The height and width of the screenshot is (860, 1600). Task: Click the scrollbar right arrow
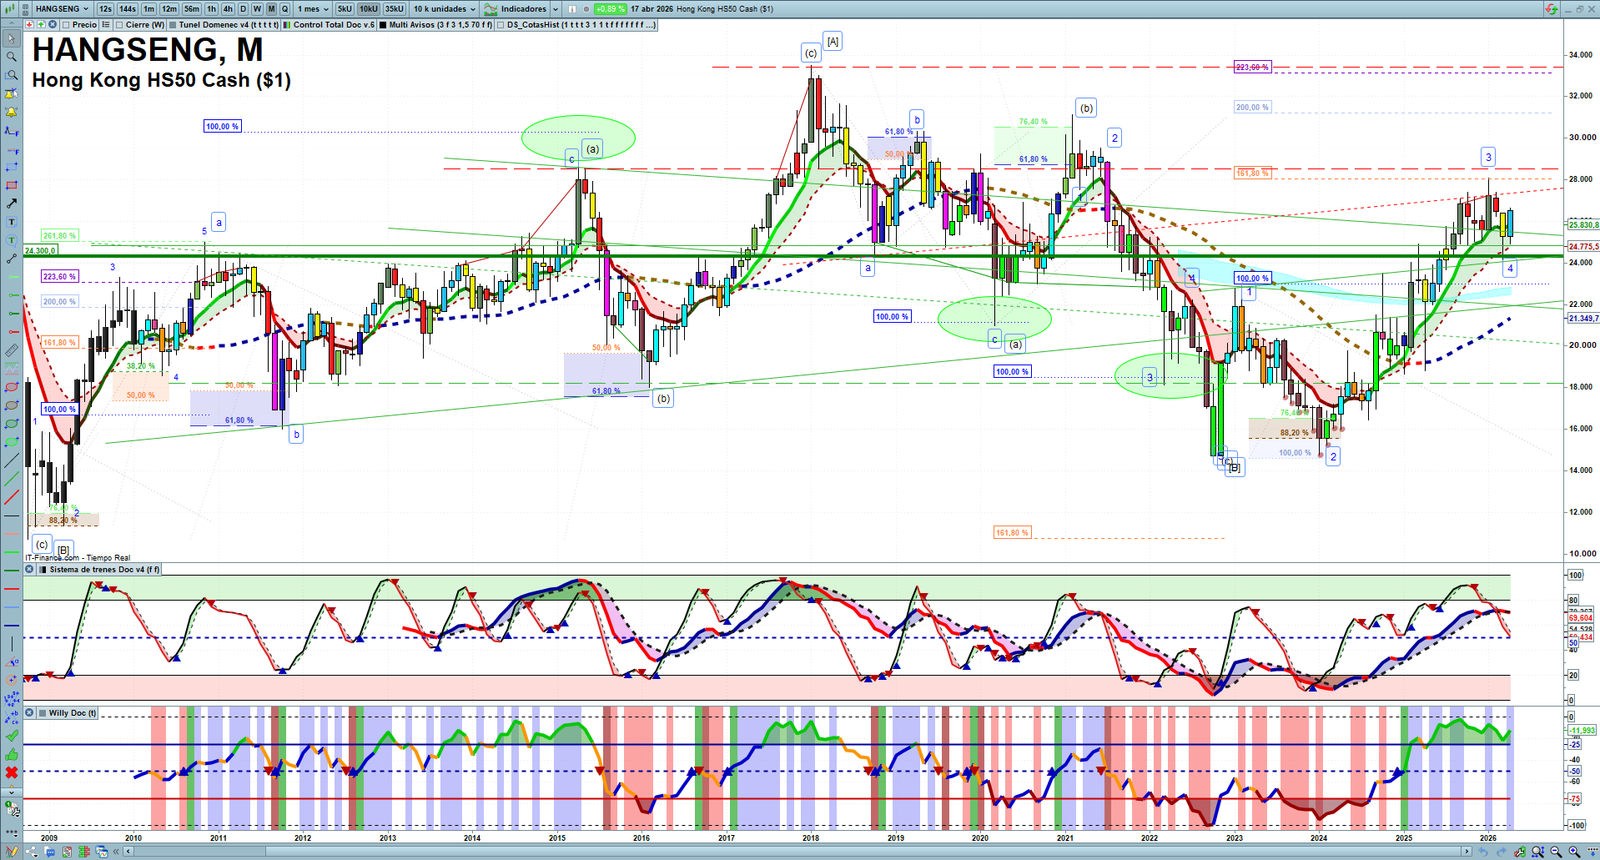pyautogui.click(x=1467, y=852)
